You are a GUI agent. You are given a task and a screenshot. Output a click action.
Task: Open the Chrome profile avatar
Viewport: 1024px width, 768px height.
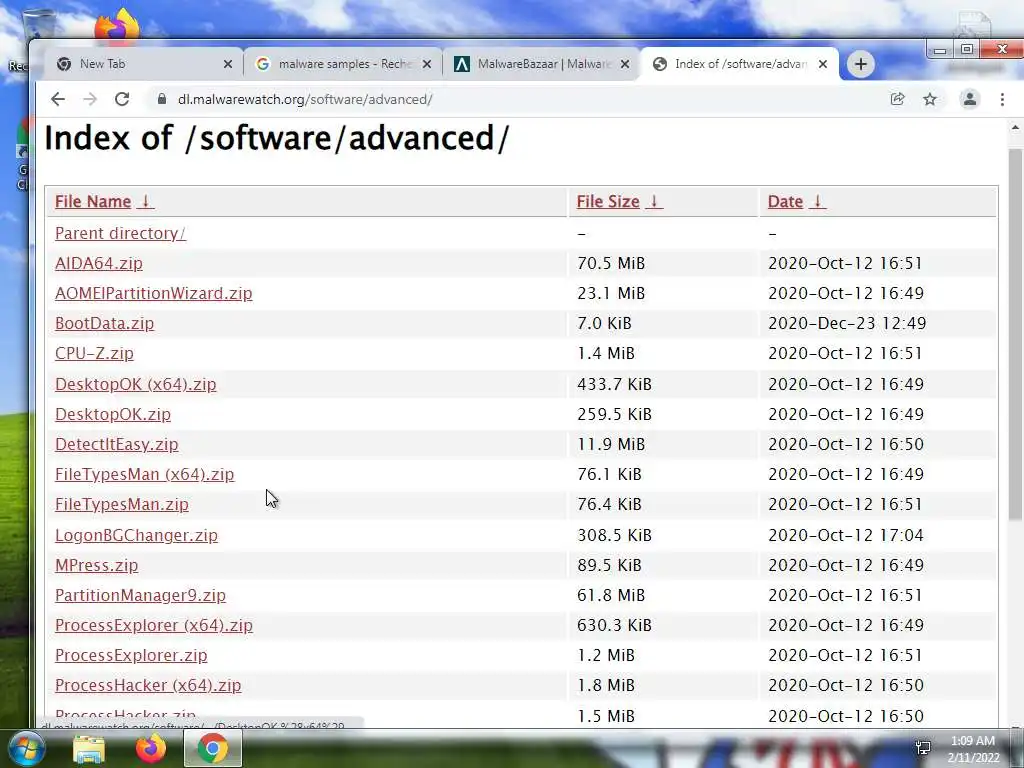tap(970, 99)
